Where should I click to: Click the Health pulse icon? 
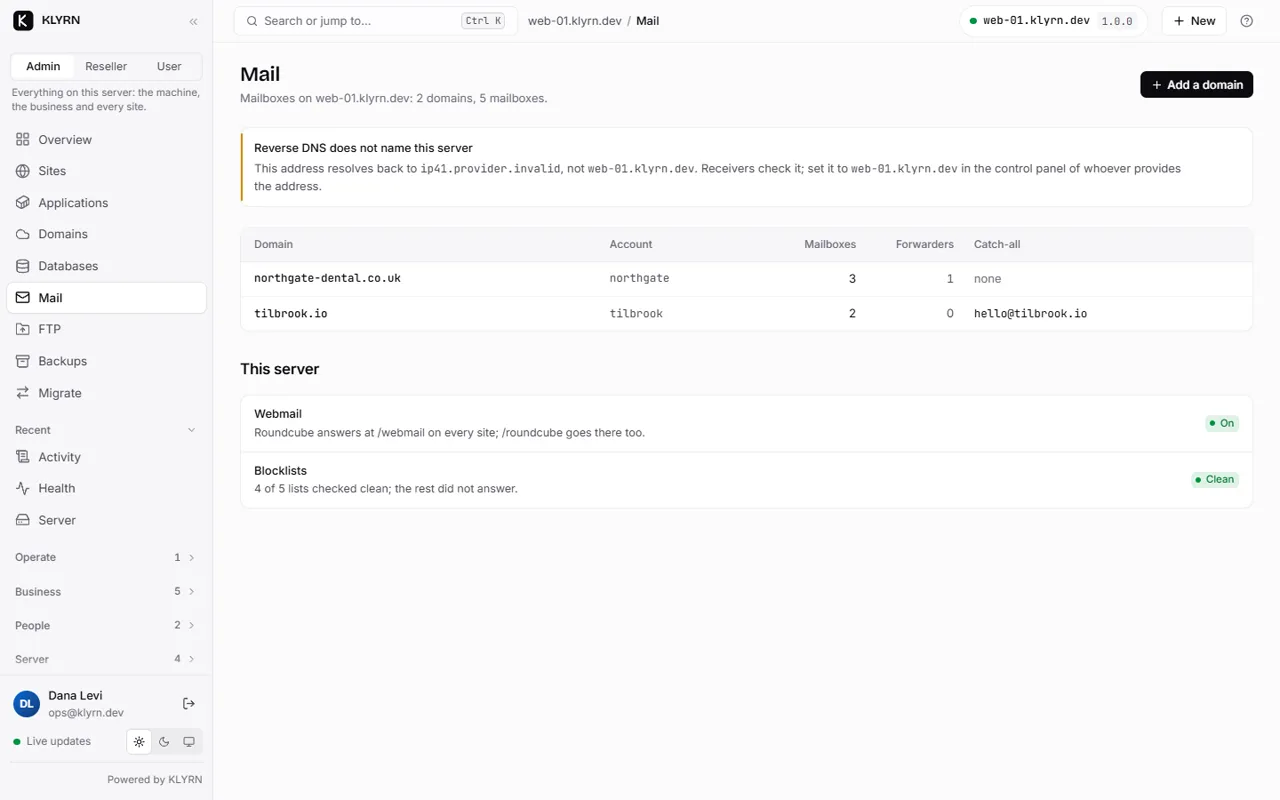(23, 488)
